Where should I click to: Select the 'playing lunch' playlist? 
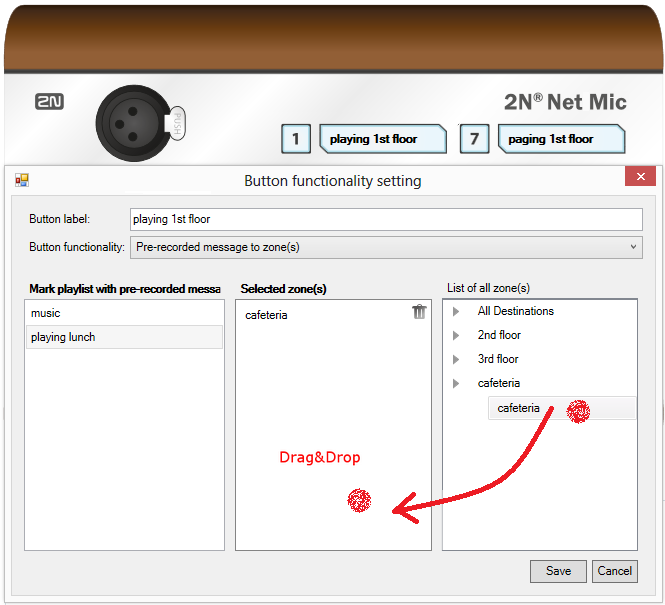(63, 337)
